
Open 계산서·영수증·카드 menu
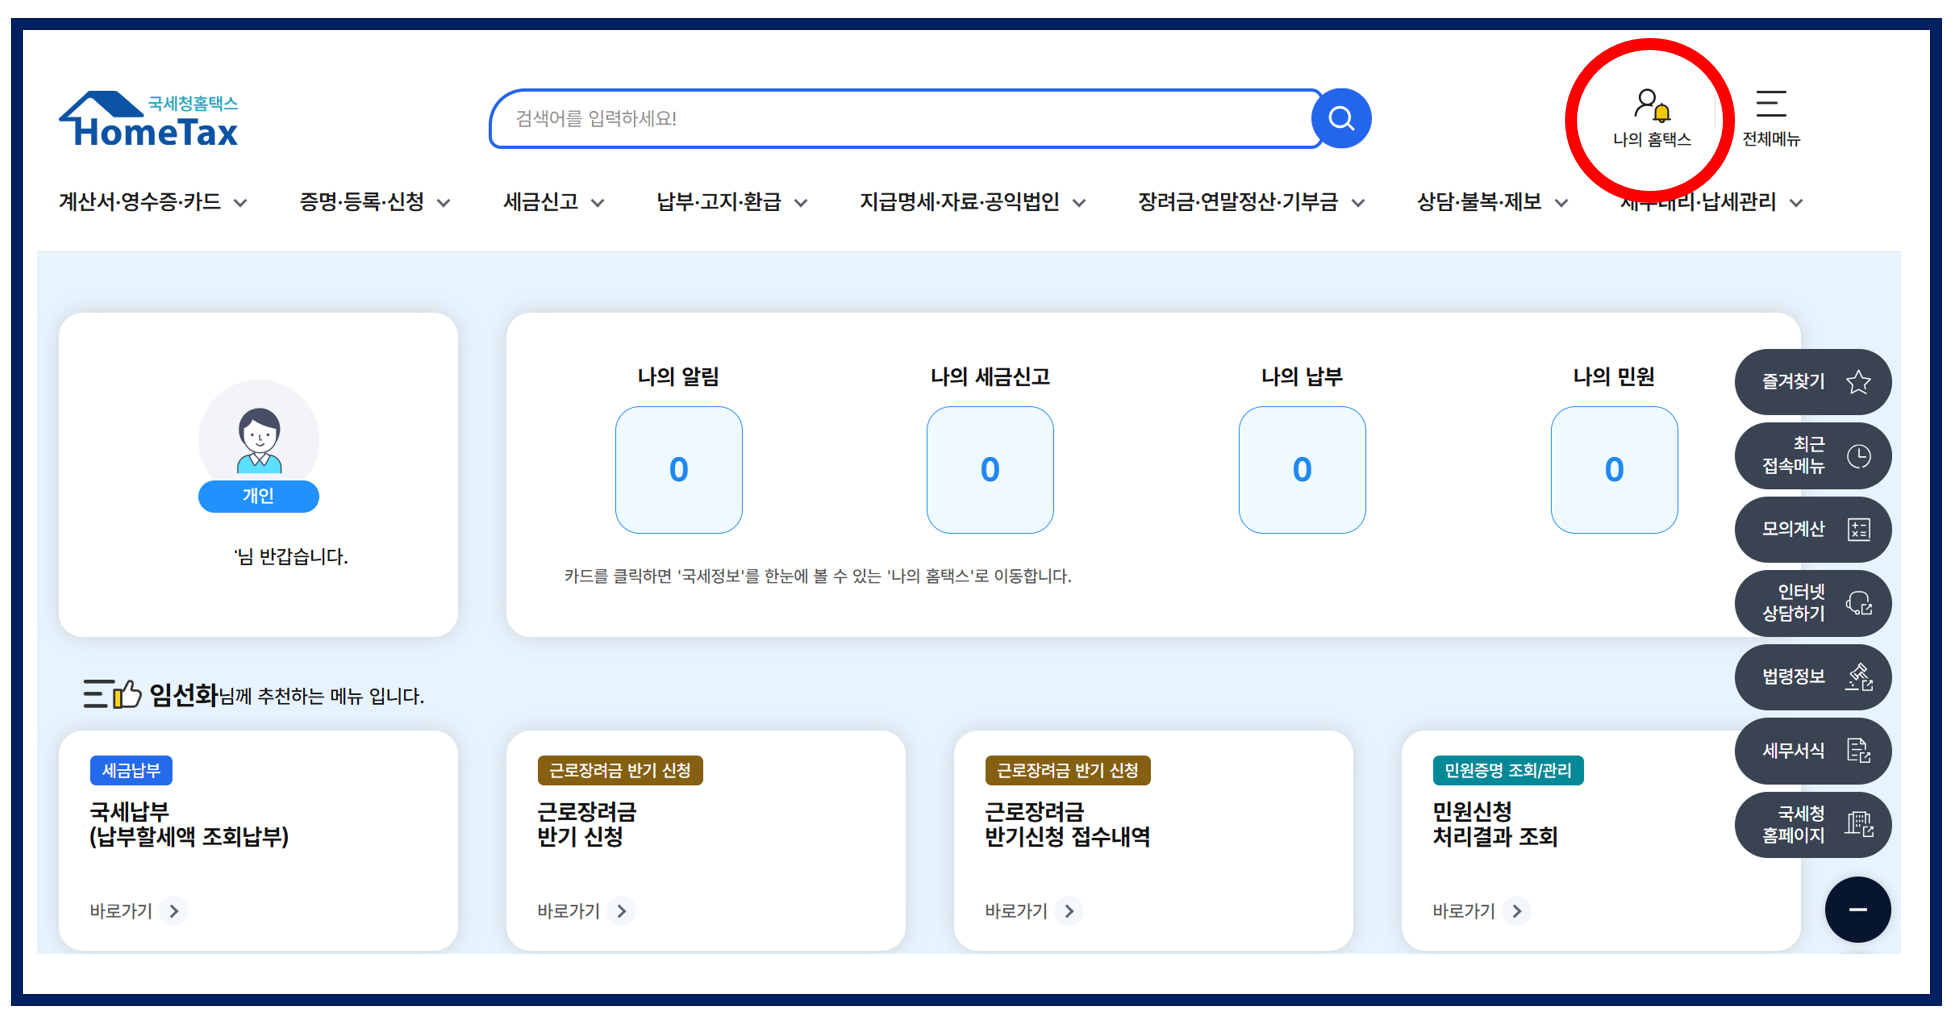click(x=140, y=202)
